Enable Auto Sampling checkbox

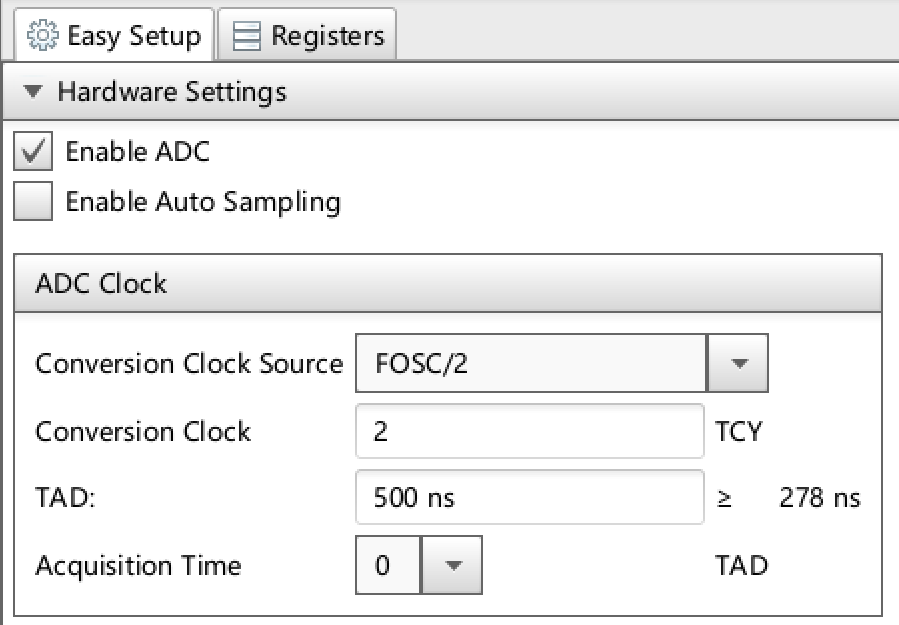tap(33, 201)
